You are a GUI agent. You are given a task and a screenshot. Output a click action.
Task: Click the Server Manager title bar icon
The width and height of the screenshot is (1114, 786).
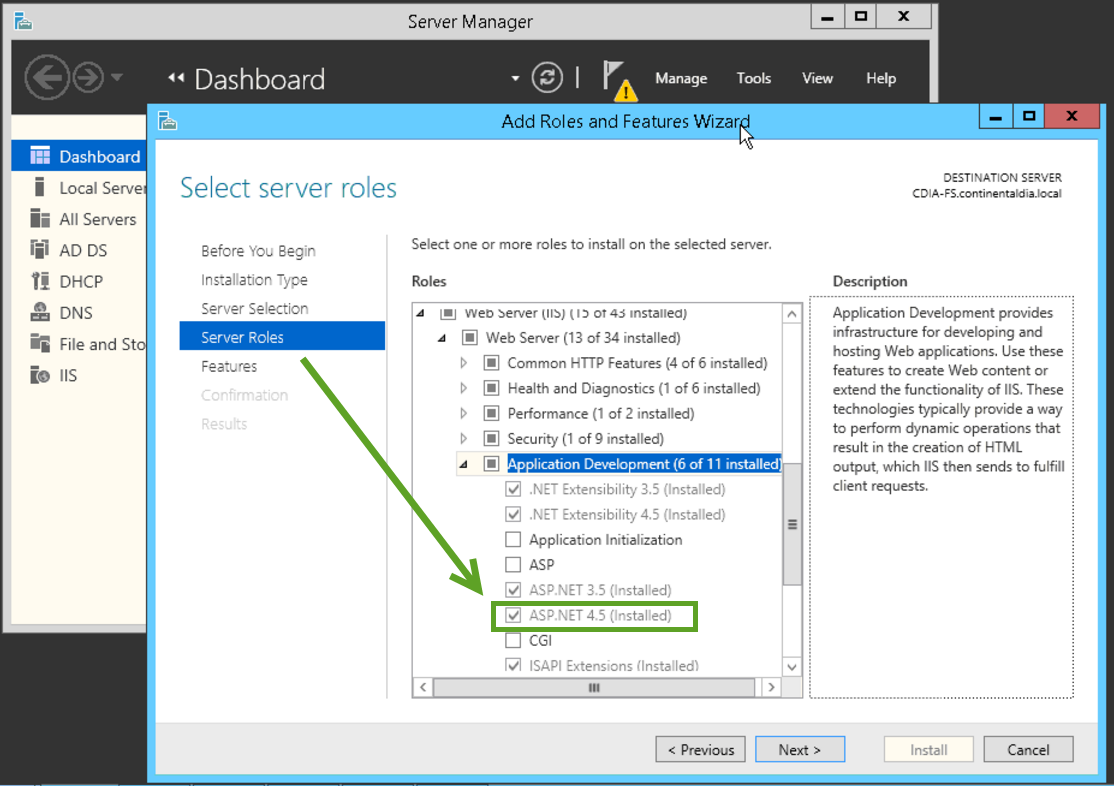23,21
